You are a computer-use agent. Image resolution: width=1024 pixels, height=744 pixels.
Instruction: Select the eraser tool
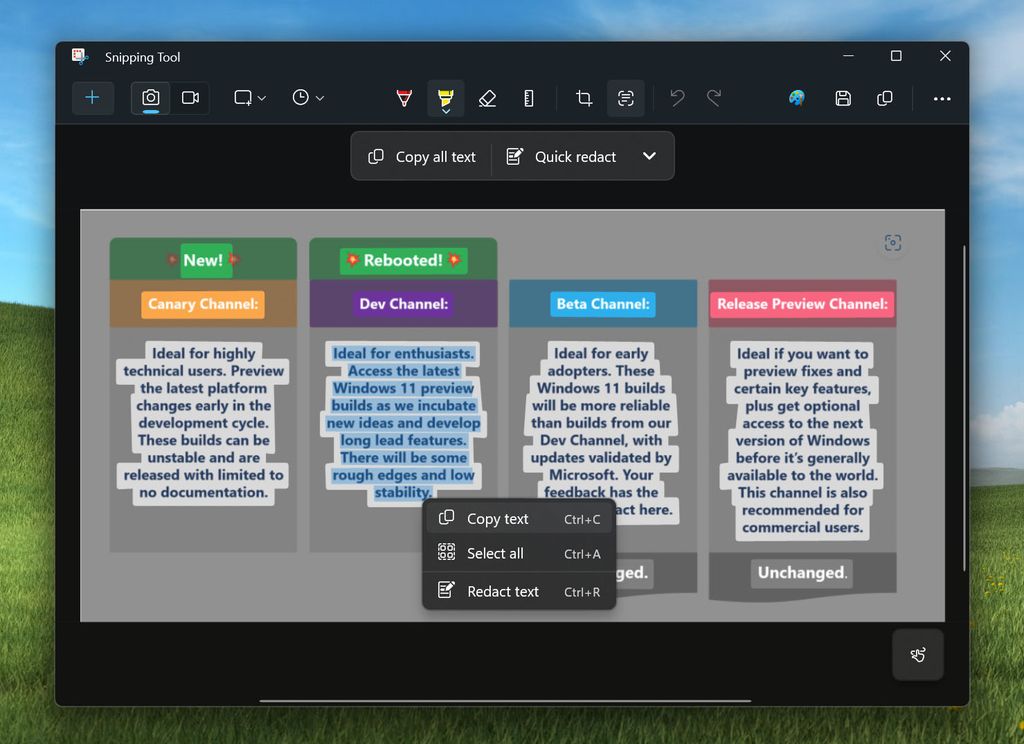point(488,98)
